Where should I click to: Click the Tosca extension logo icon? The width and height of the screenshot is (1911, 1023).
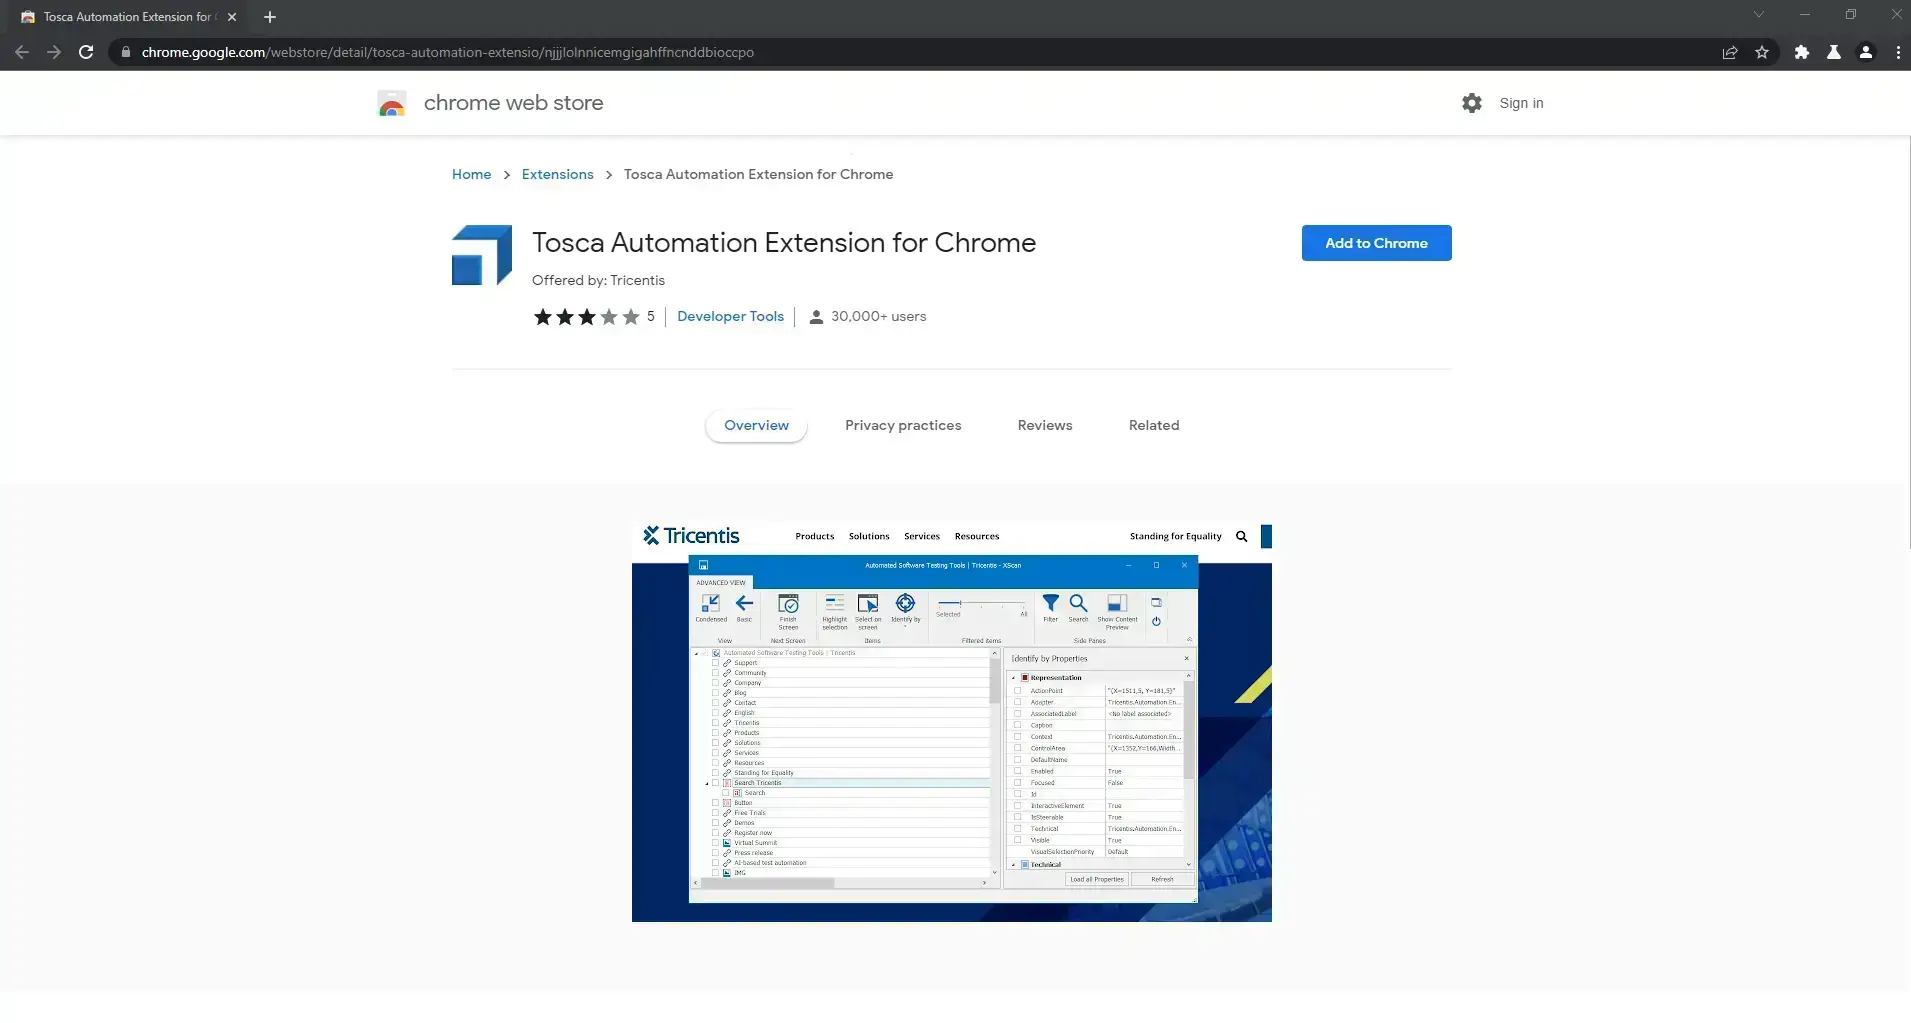pyautogui.click(x=481, y=255)
